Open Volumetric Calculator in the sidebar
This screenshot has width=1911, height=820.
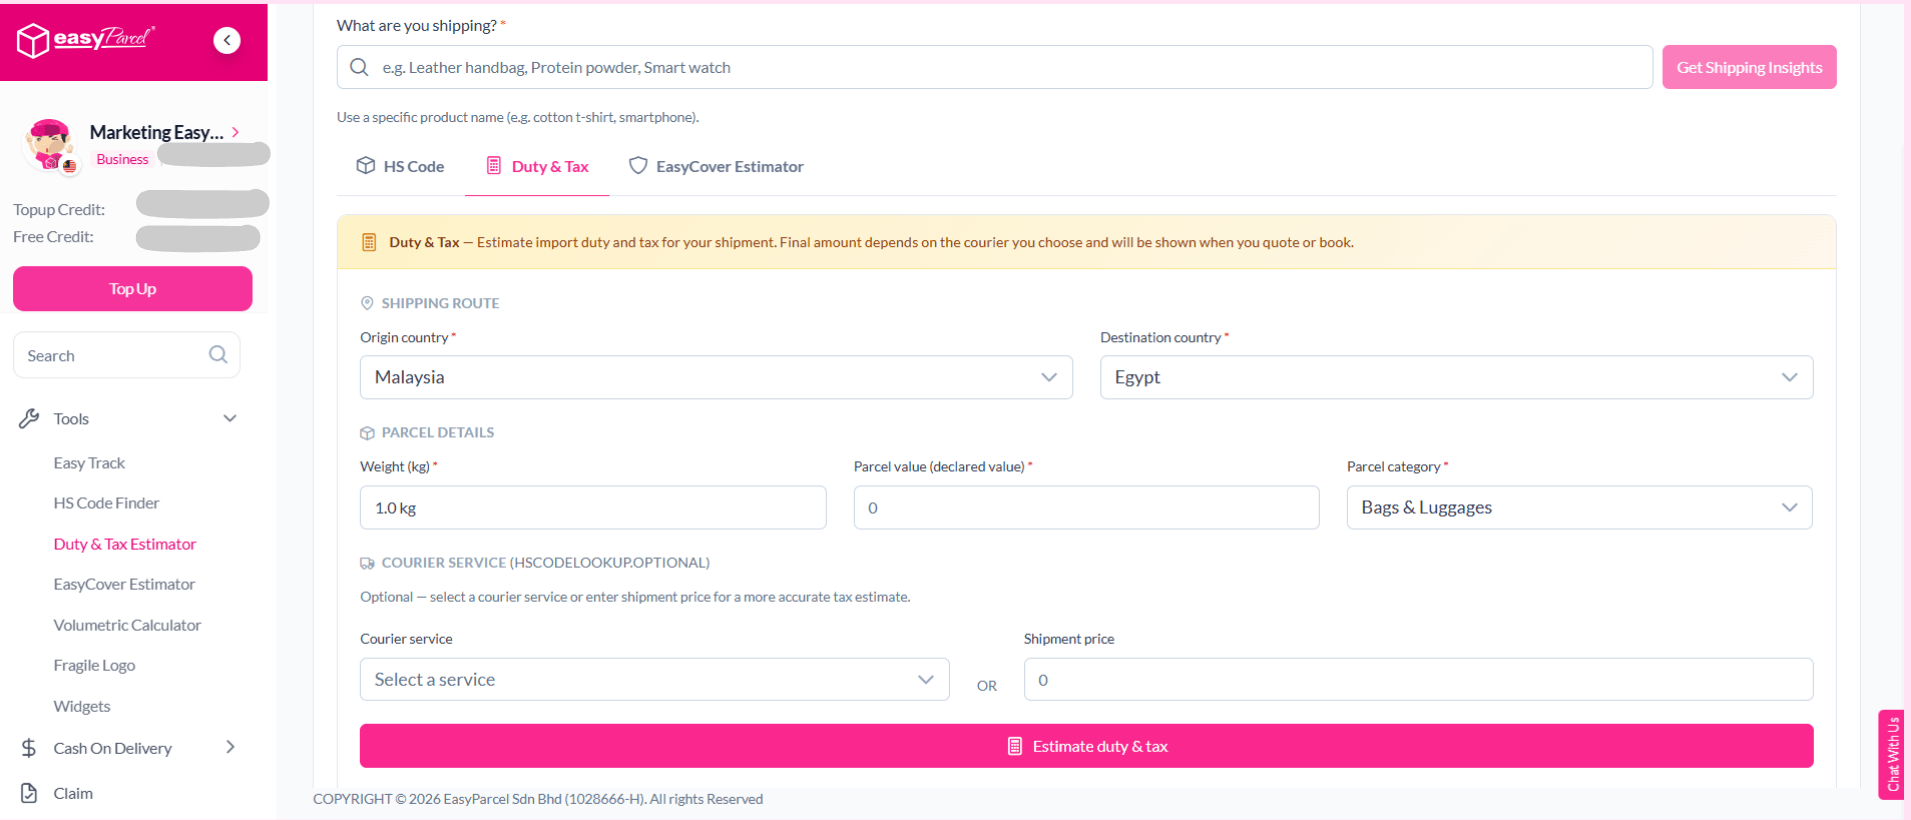click(x=127, y=625)
